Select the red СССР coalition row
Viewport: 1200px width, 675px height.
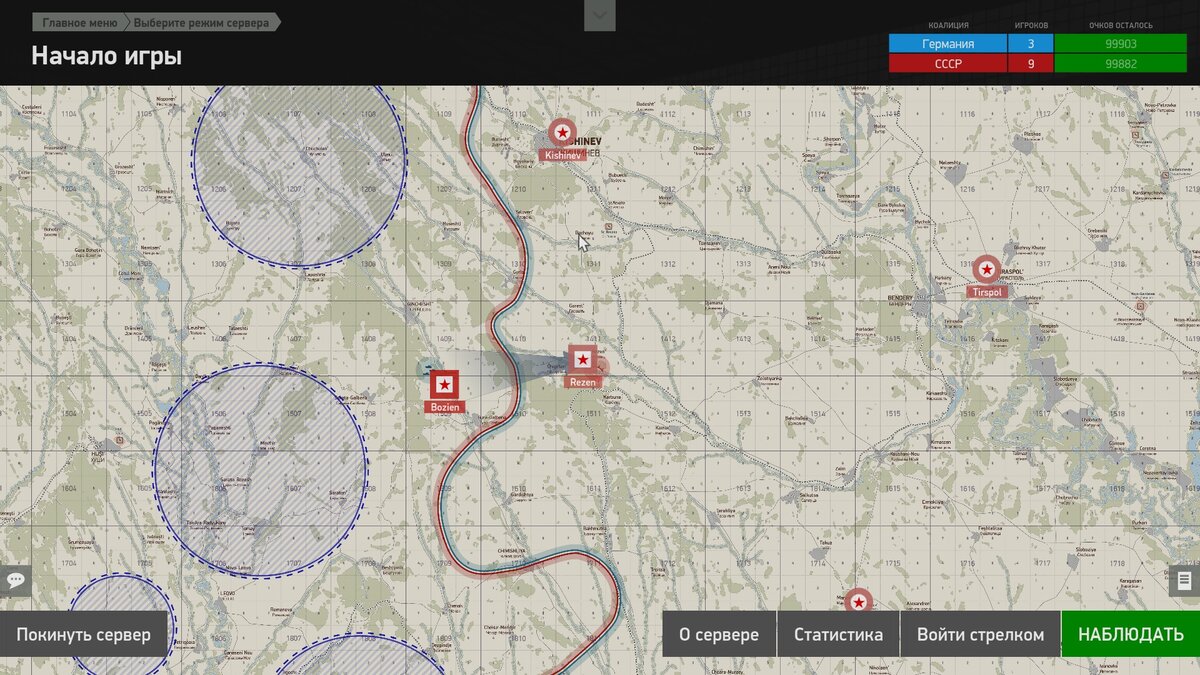coord(947,63)
